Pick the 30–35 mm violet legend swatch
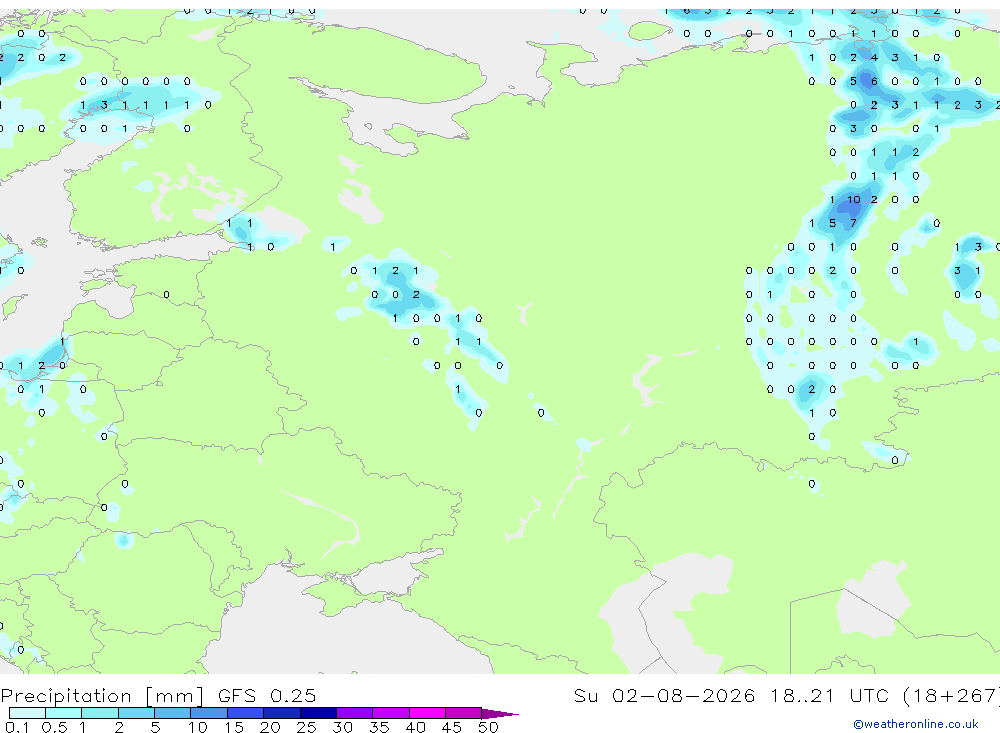The image size is (1000, 733). [x=355, y=713]
